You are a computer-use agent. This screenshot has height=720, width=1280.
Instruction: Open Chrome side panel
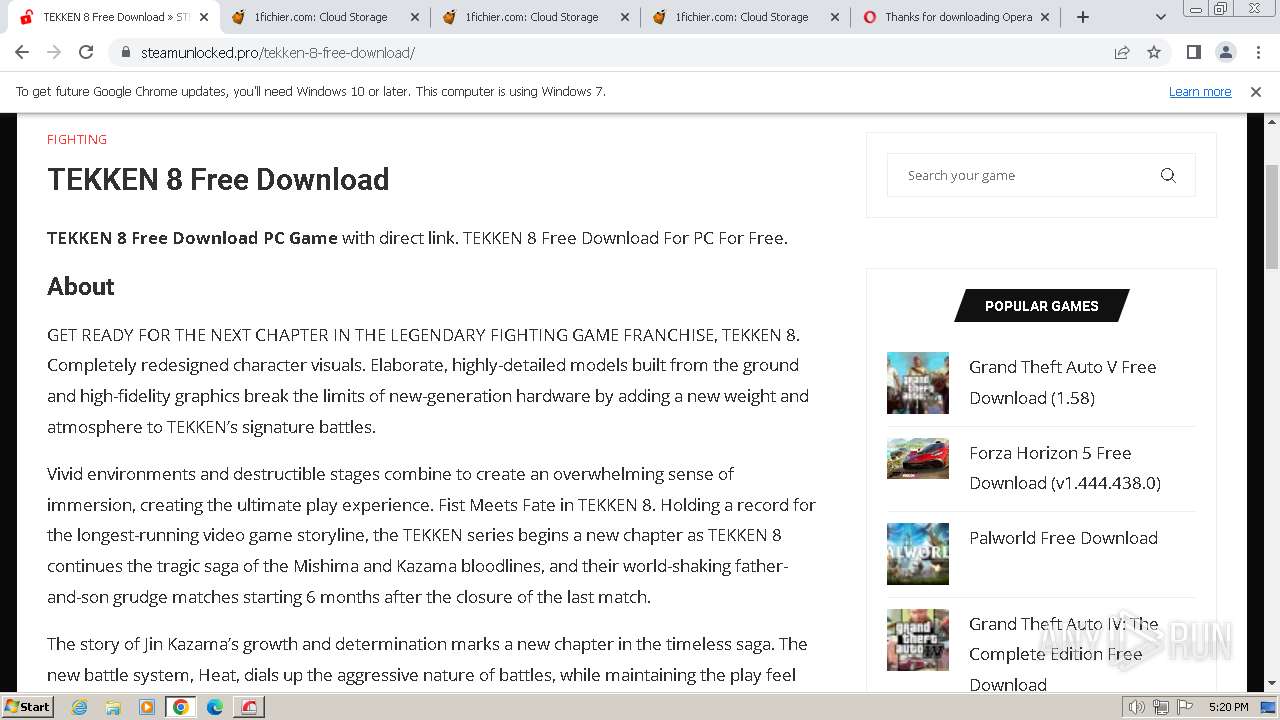pyautogui.click(x=1193, y=52)
